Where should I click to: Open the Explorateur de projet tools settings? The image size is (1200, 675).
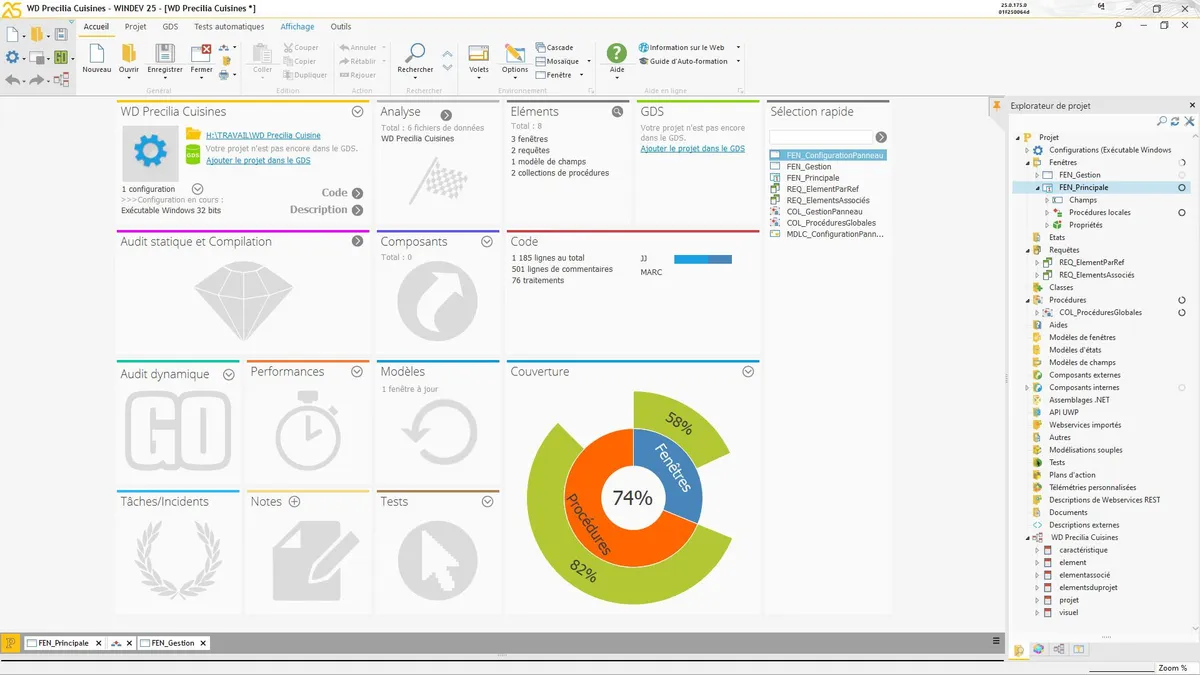tap(1190, 121)
